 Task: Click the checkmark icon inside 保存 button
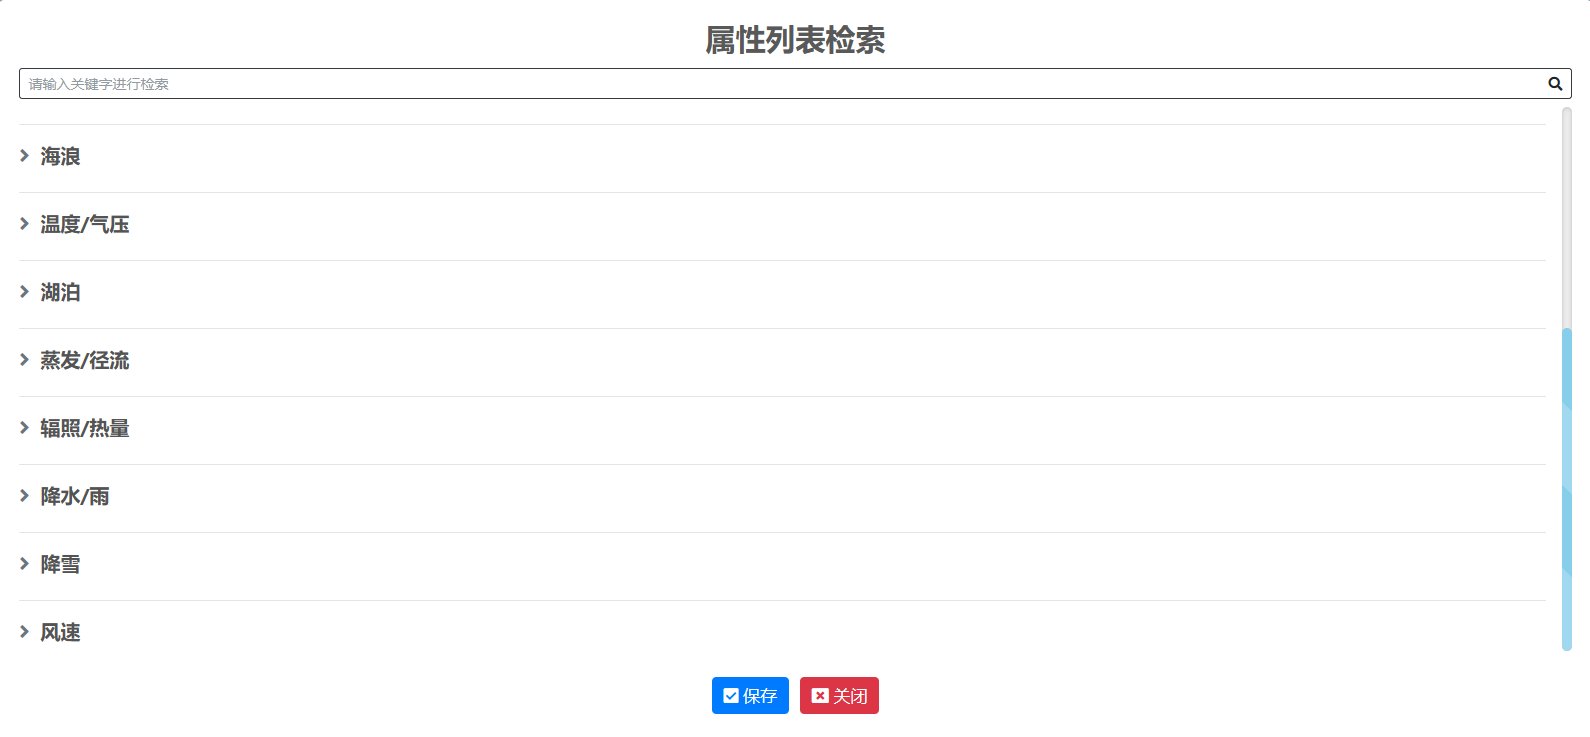point(729,695)
